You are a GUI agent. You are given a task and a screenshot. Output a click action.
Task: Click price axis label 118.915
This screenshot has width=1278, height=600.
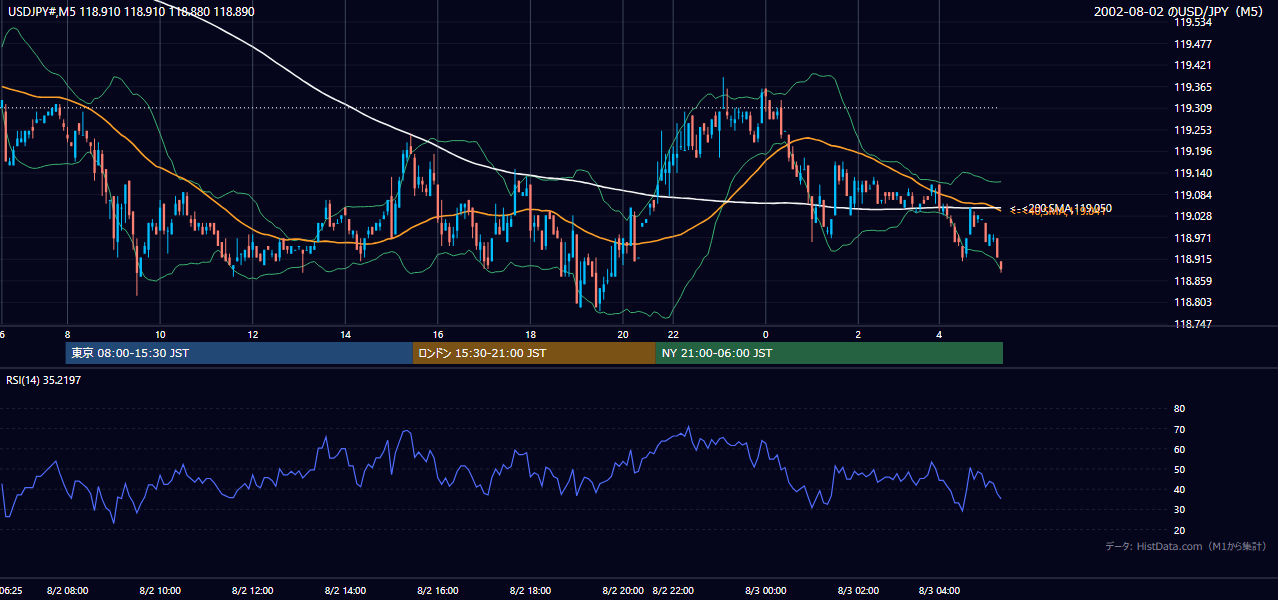1194,259
